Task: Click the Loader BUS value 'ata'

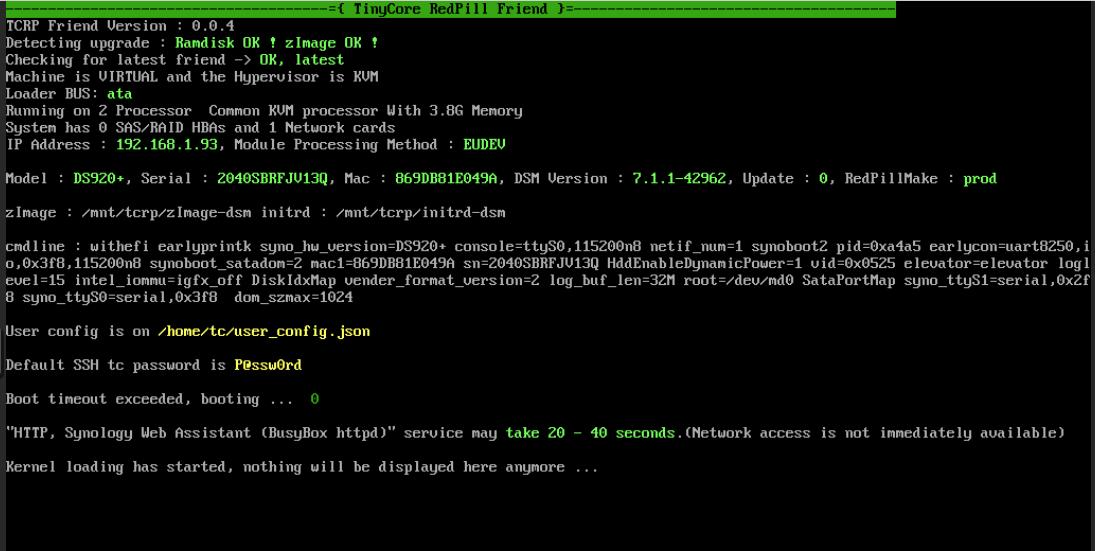Action: [x=119, y=94]
